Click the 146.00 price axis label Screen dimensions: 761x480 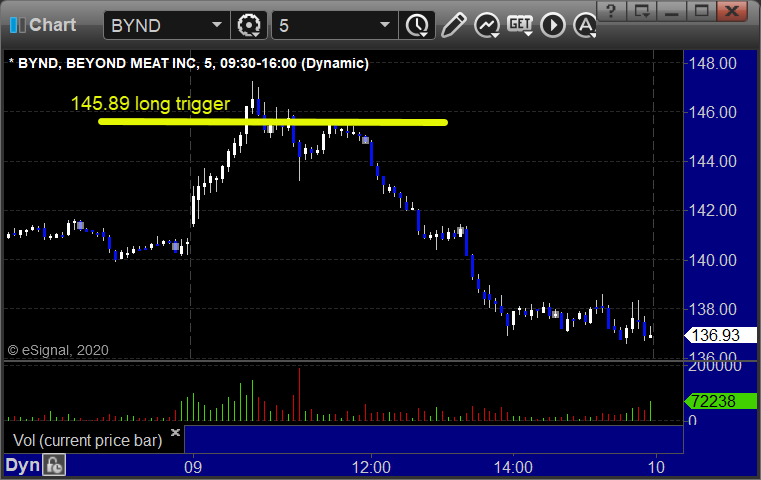(x=712, y=112)
